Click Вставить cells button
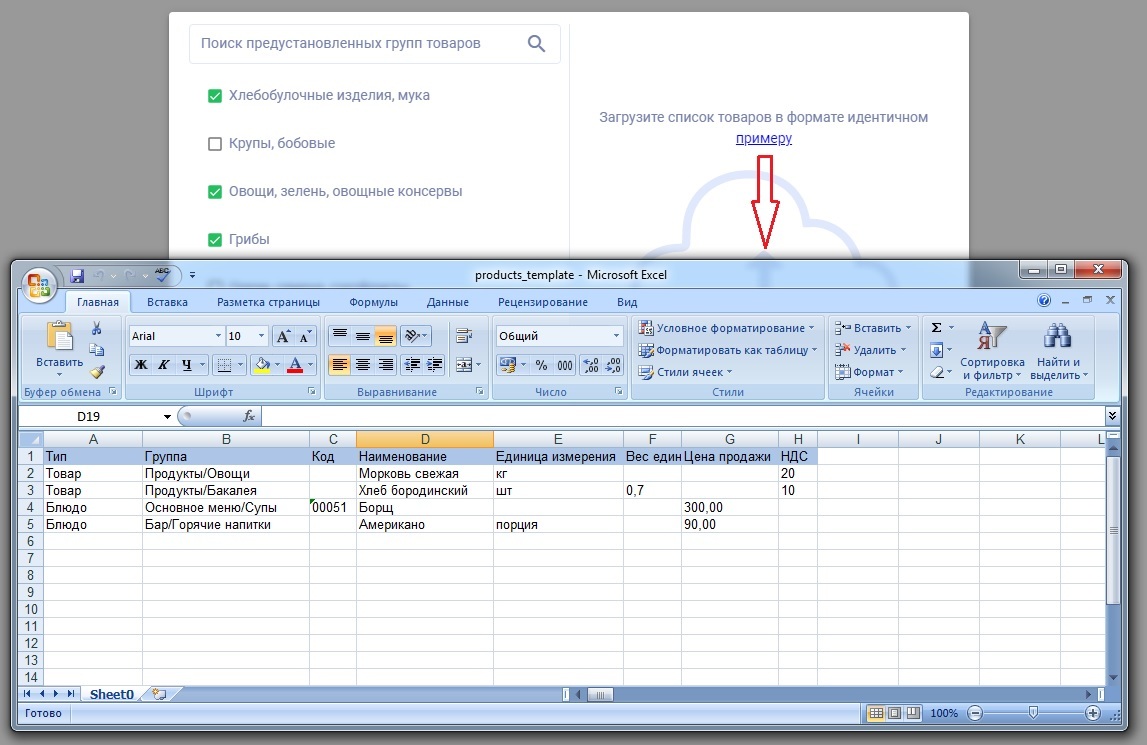Image resolution: width=1147 pixels, height=745 pixels. (x=873, y=328)
